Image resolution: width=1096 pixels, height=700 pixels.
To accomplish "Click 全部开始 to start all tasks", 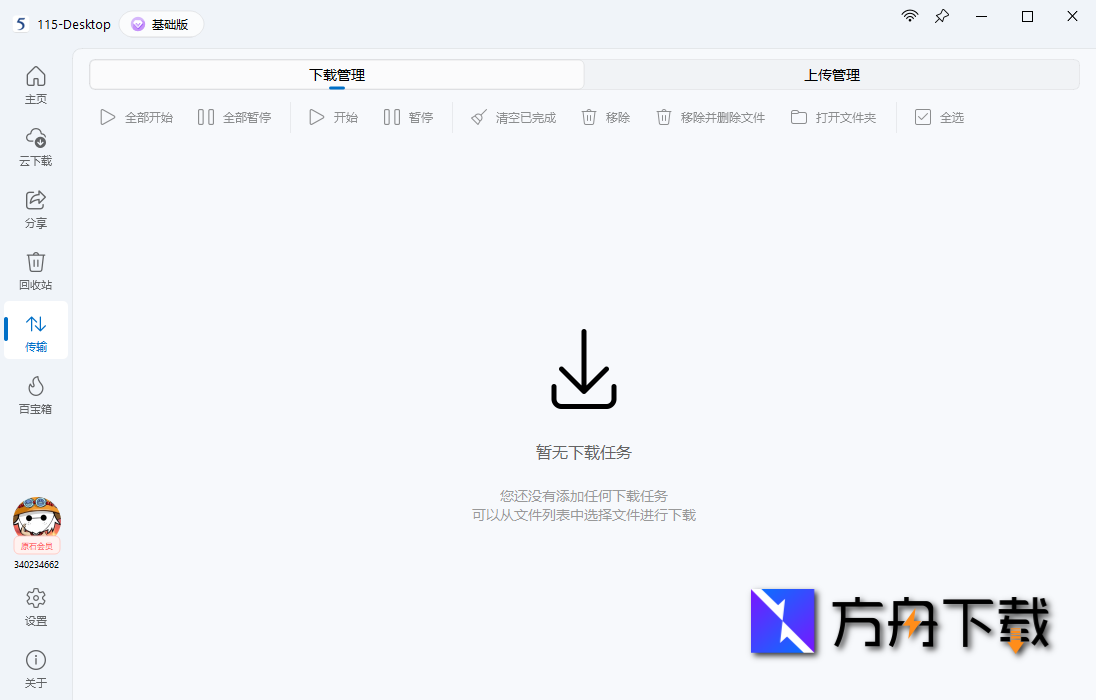I will pyautogui.click(x=136, y=117).
